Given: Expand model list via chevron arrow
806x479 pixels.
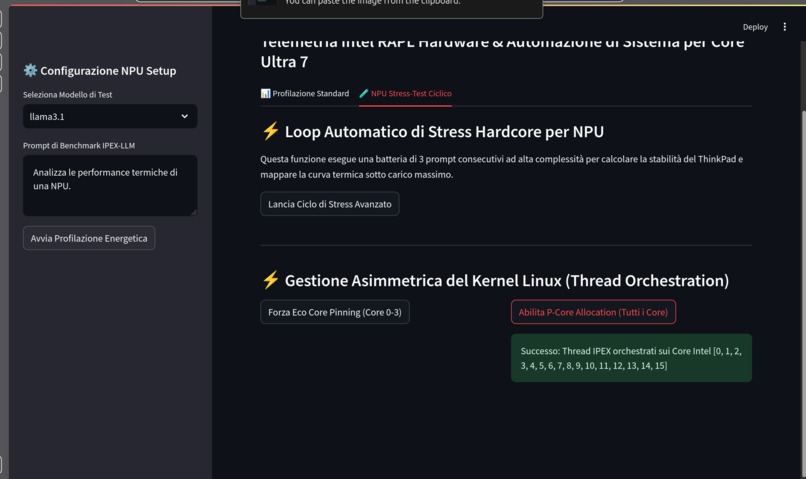Looking at the screenshot, I should coord(185,116).
